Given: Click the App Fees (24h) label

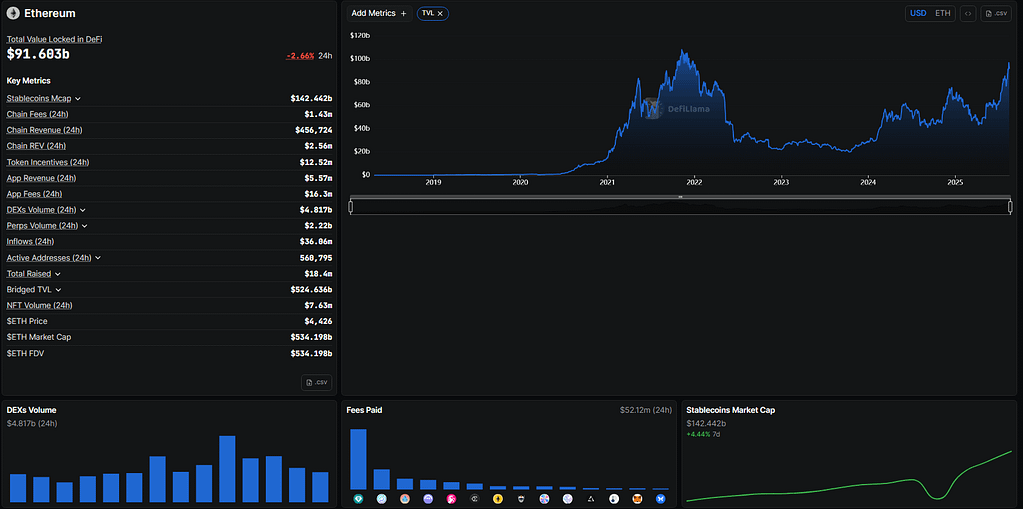Looking at the screenshot, I should 34,194.
